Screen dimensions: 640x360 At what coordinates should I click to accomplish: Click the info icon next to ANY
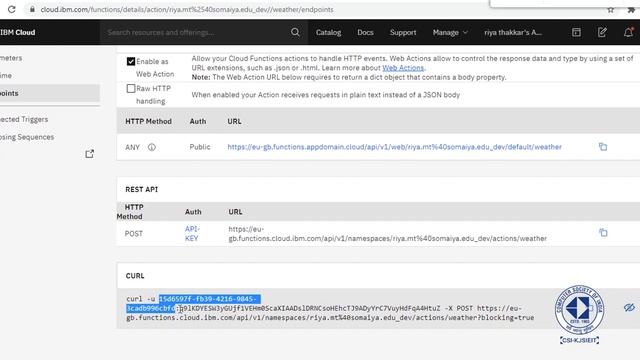[151, 147]
